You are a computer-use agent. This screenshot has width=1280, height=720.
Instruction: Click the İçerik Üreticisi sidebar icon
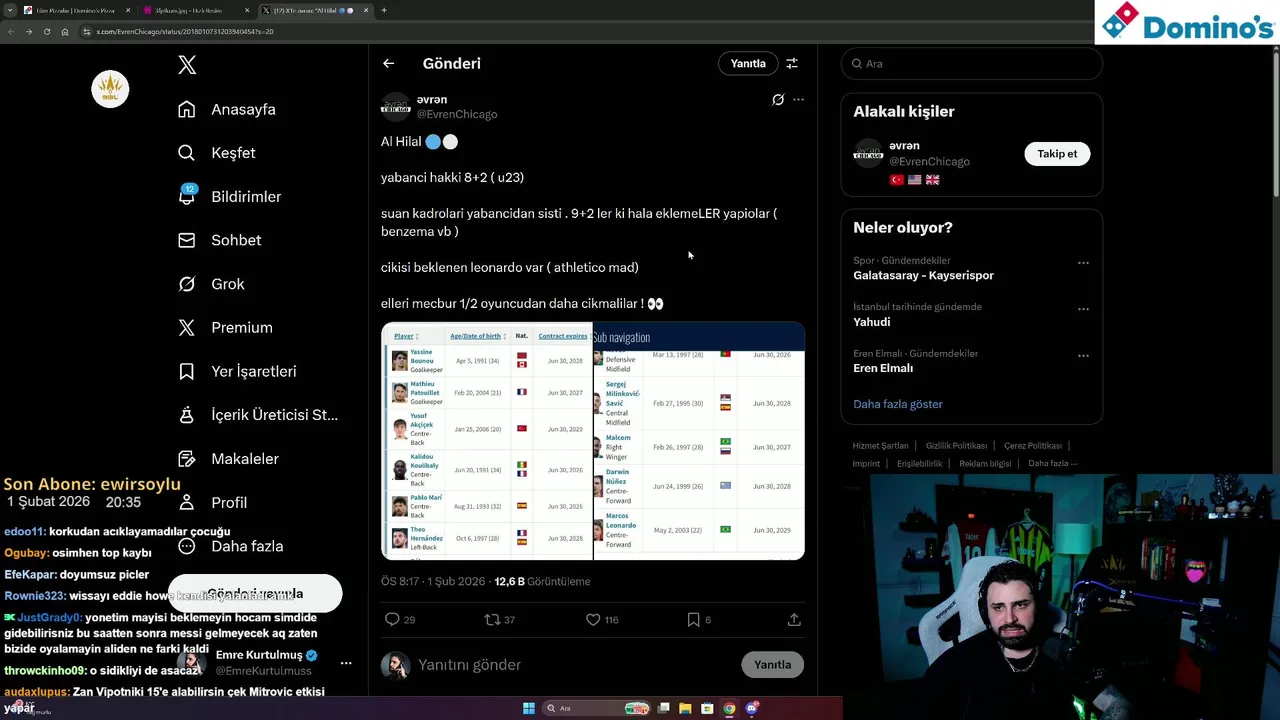coord(187,415)
